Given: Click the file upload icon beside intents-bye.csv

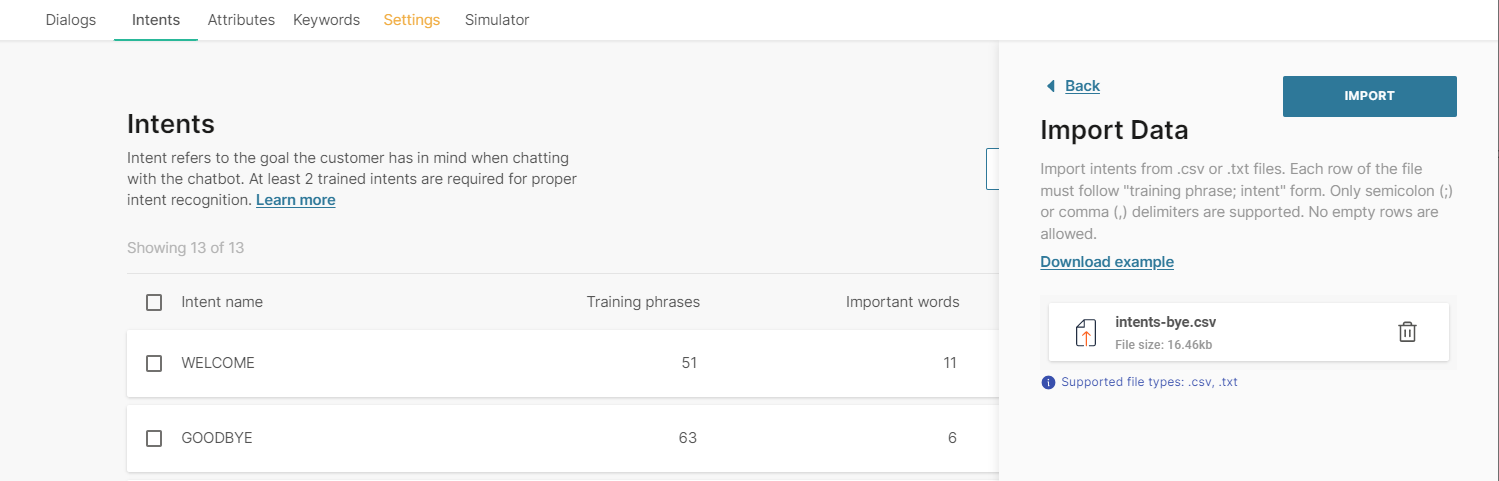Looking at the screenshot, I should [x=1086, y=333].
